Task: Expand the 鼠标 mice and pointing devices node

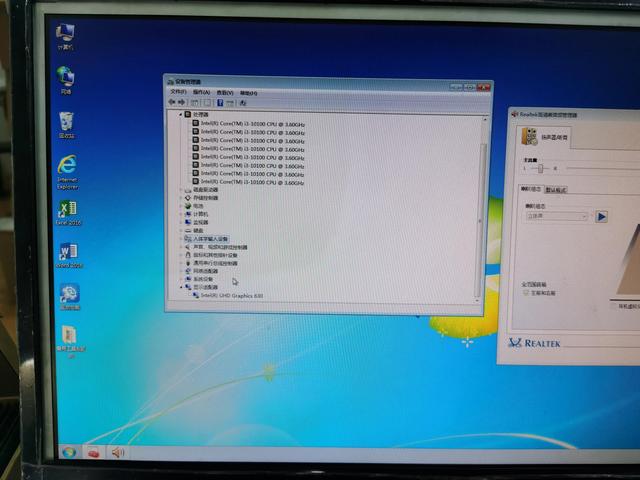Action: 181,255
